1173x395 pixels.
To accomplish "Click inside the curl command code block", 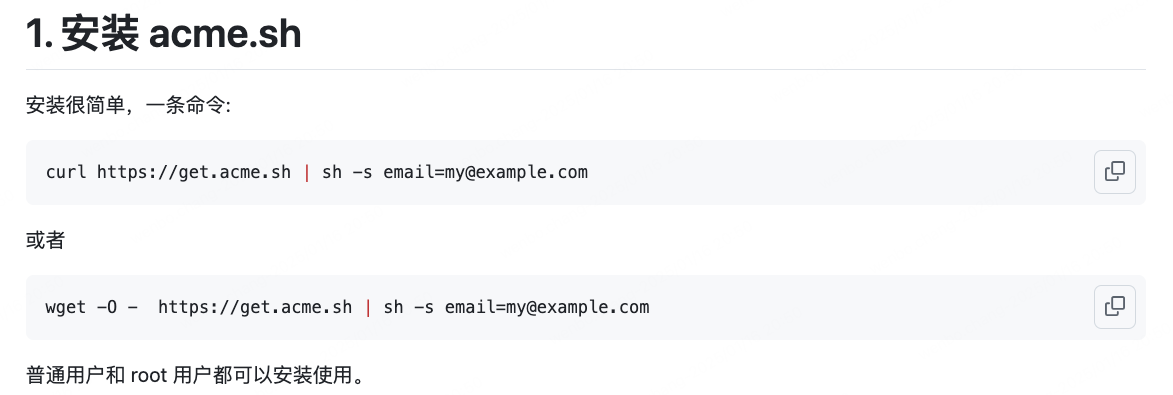I will (586, 172).
